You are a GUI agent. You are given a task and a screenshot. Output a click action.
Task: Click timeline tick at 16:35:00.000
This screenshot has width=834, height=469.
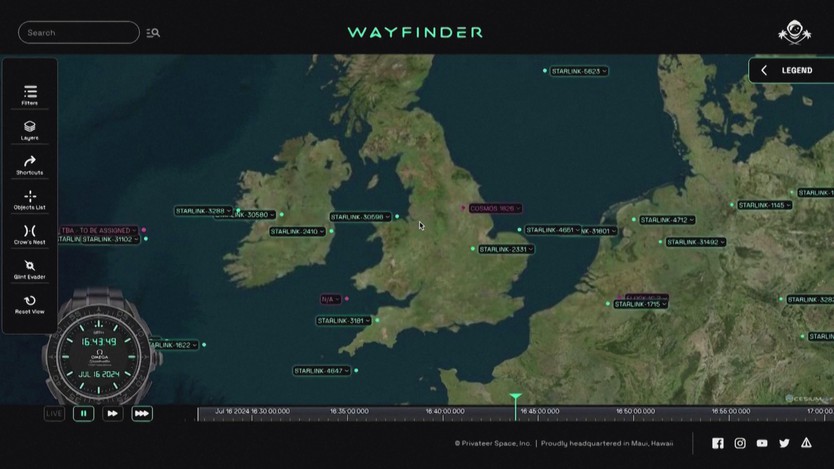point(349,412)
